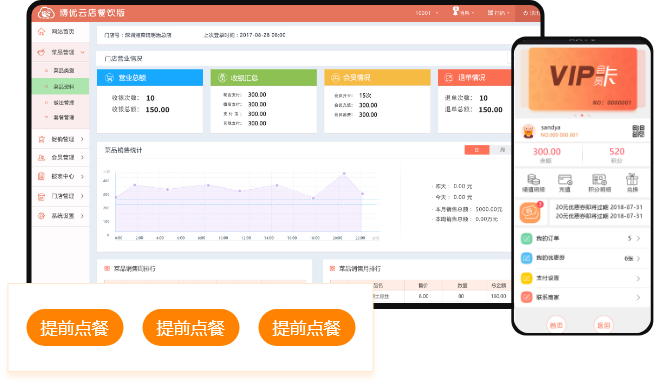The image size is (654, 385).
Task: Switch chart to the red day toggle
Action: [477, 150]
